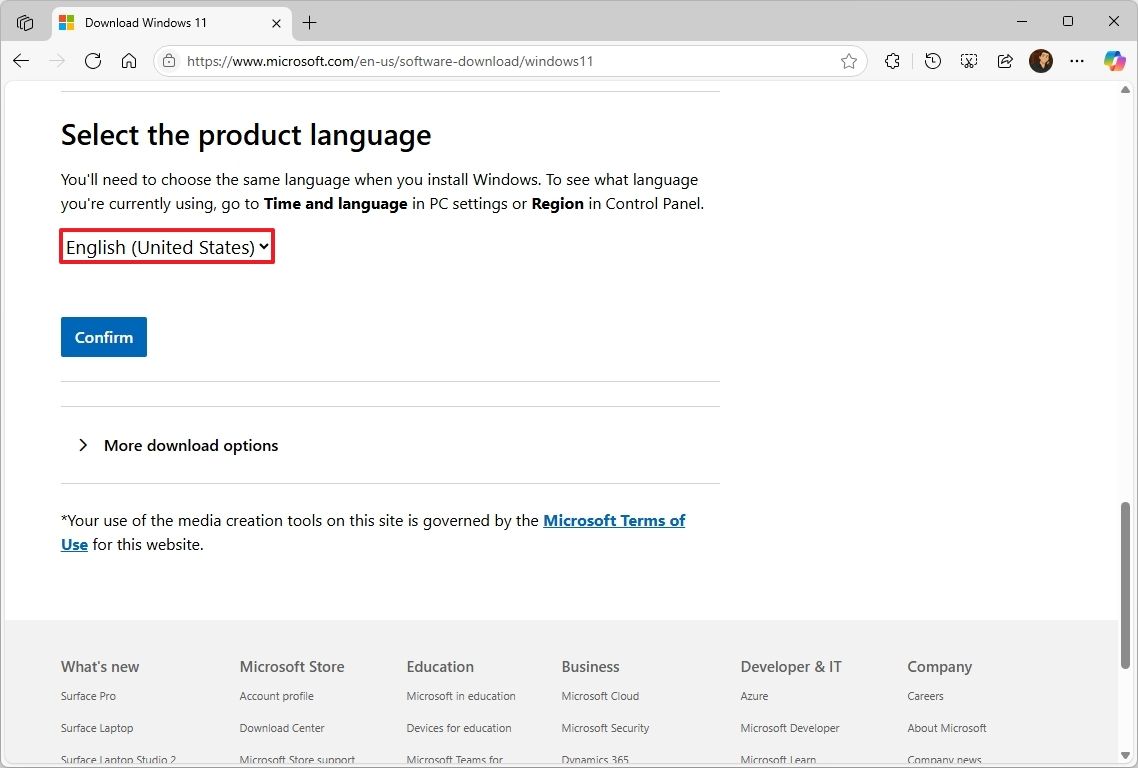Navigate back to the previous page
The image size is (1138, 768).
pos(20,61)
